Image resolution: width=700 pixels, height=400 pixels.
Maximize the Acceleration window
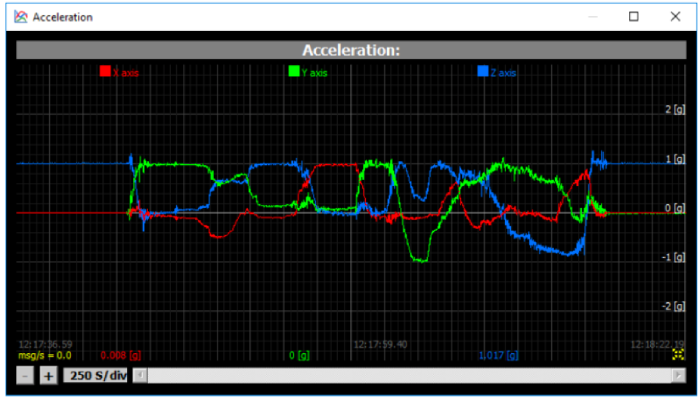click(633, 17)
